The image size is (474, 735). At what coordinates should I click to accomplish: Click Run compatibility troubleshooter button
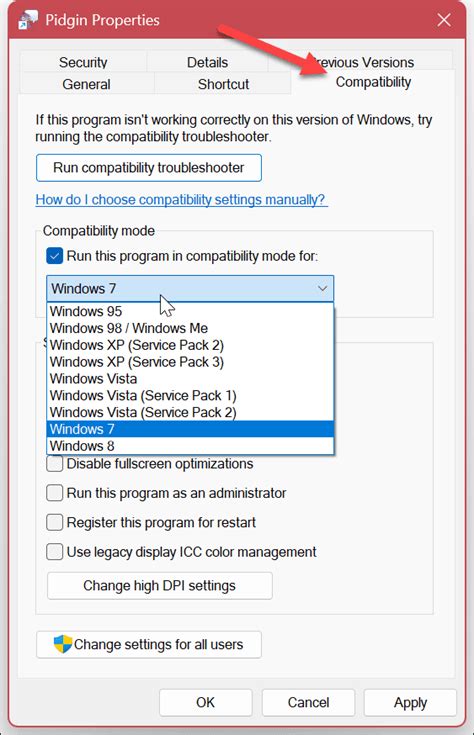(149, 168)
